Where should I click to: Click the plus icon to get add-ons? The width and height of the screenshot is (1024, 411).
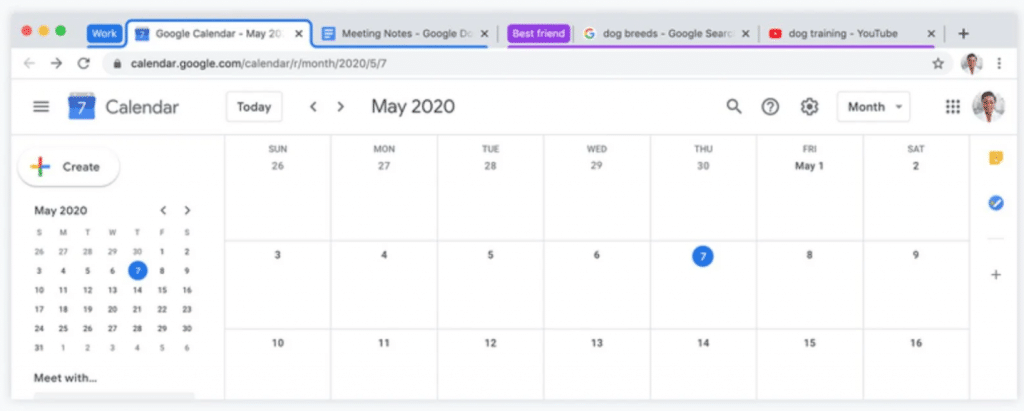[x=995, y=274]
